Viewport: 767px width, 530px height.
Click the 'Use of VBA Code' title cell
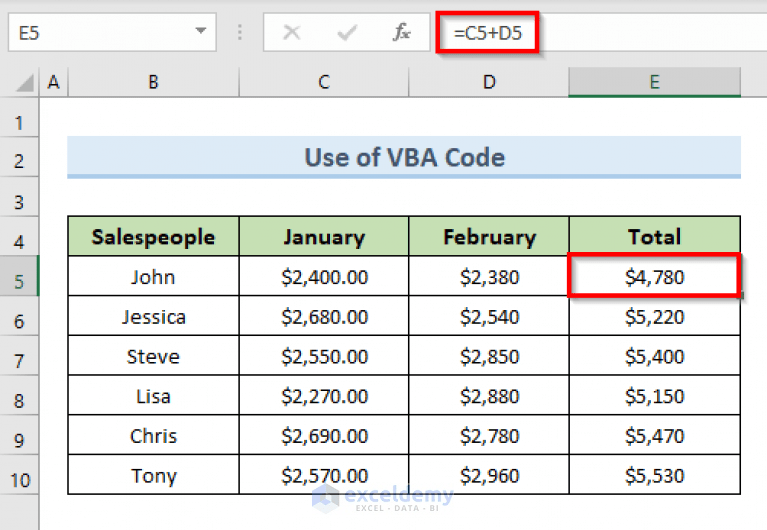404,157
